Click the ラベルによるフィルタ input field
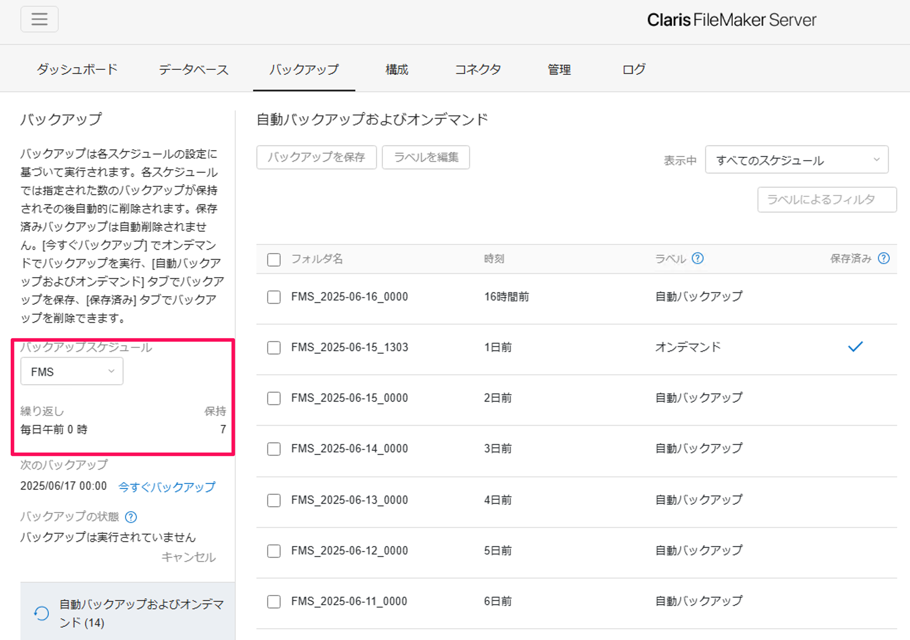The image size is (910, 640). [x=827, y=200]
